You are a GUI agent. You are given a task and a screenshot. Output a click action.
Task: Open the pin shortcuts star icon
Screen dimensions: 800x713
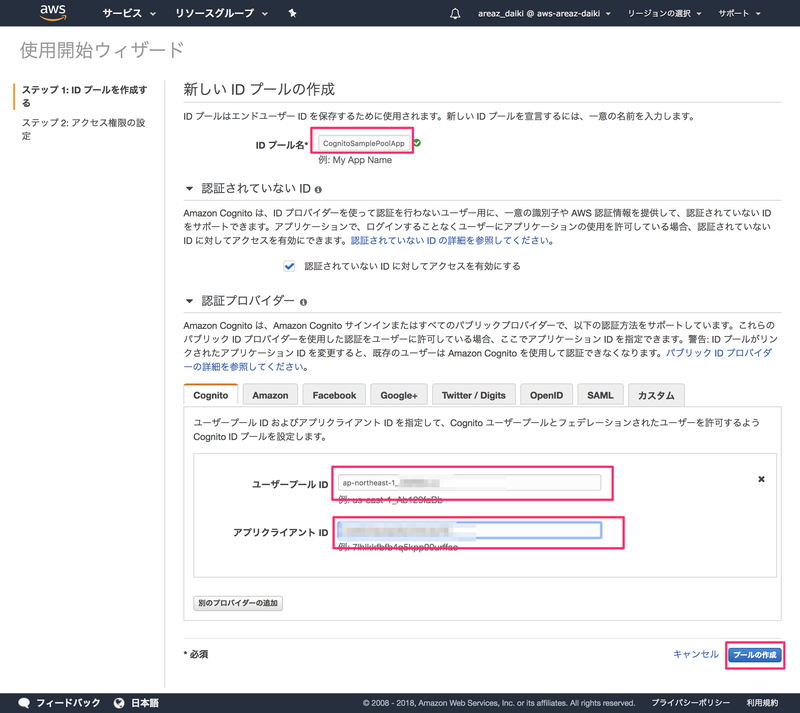(292, 13)
